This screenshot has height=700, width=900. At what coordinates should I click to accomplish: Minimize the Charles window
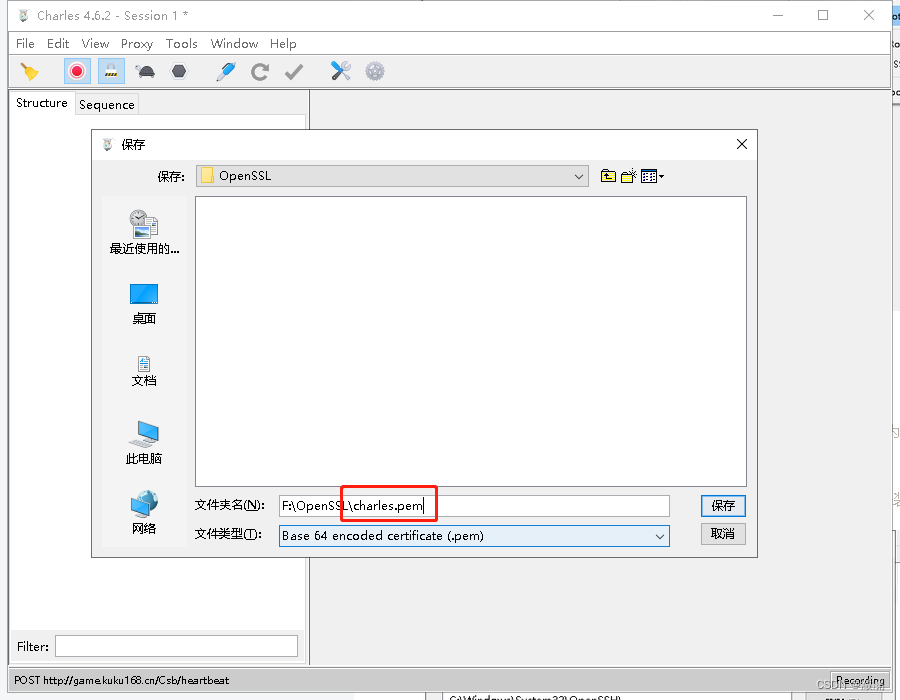[x=778, y=15]
